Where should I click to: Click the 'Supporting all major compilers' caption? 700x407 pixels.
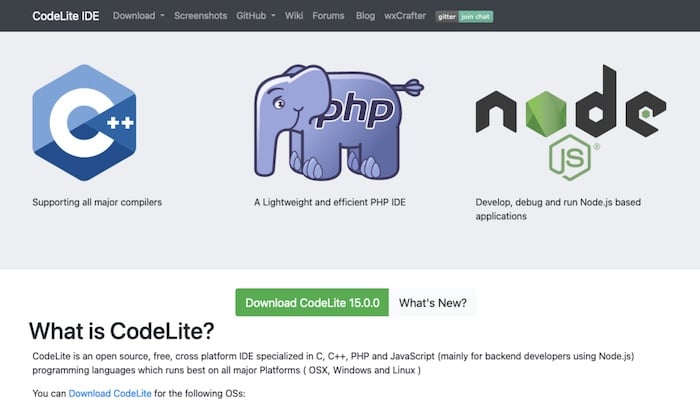(97, 202)
